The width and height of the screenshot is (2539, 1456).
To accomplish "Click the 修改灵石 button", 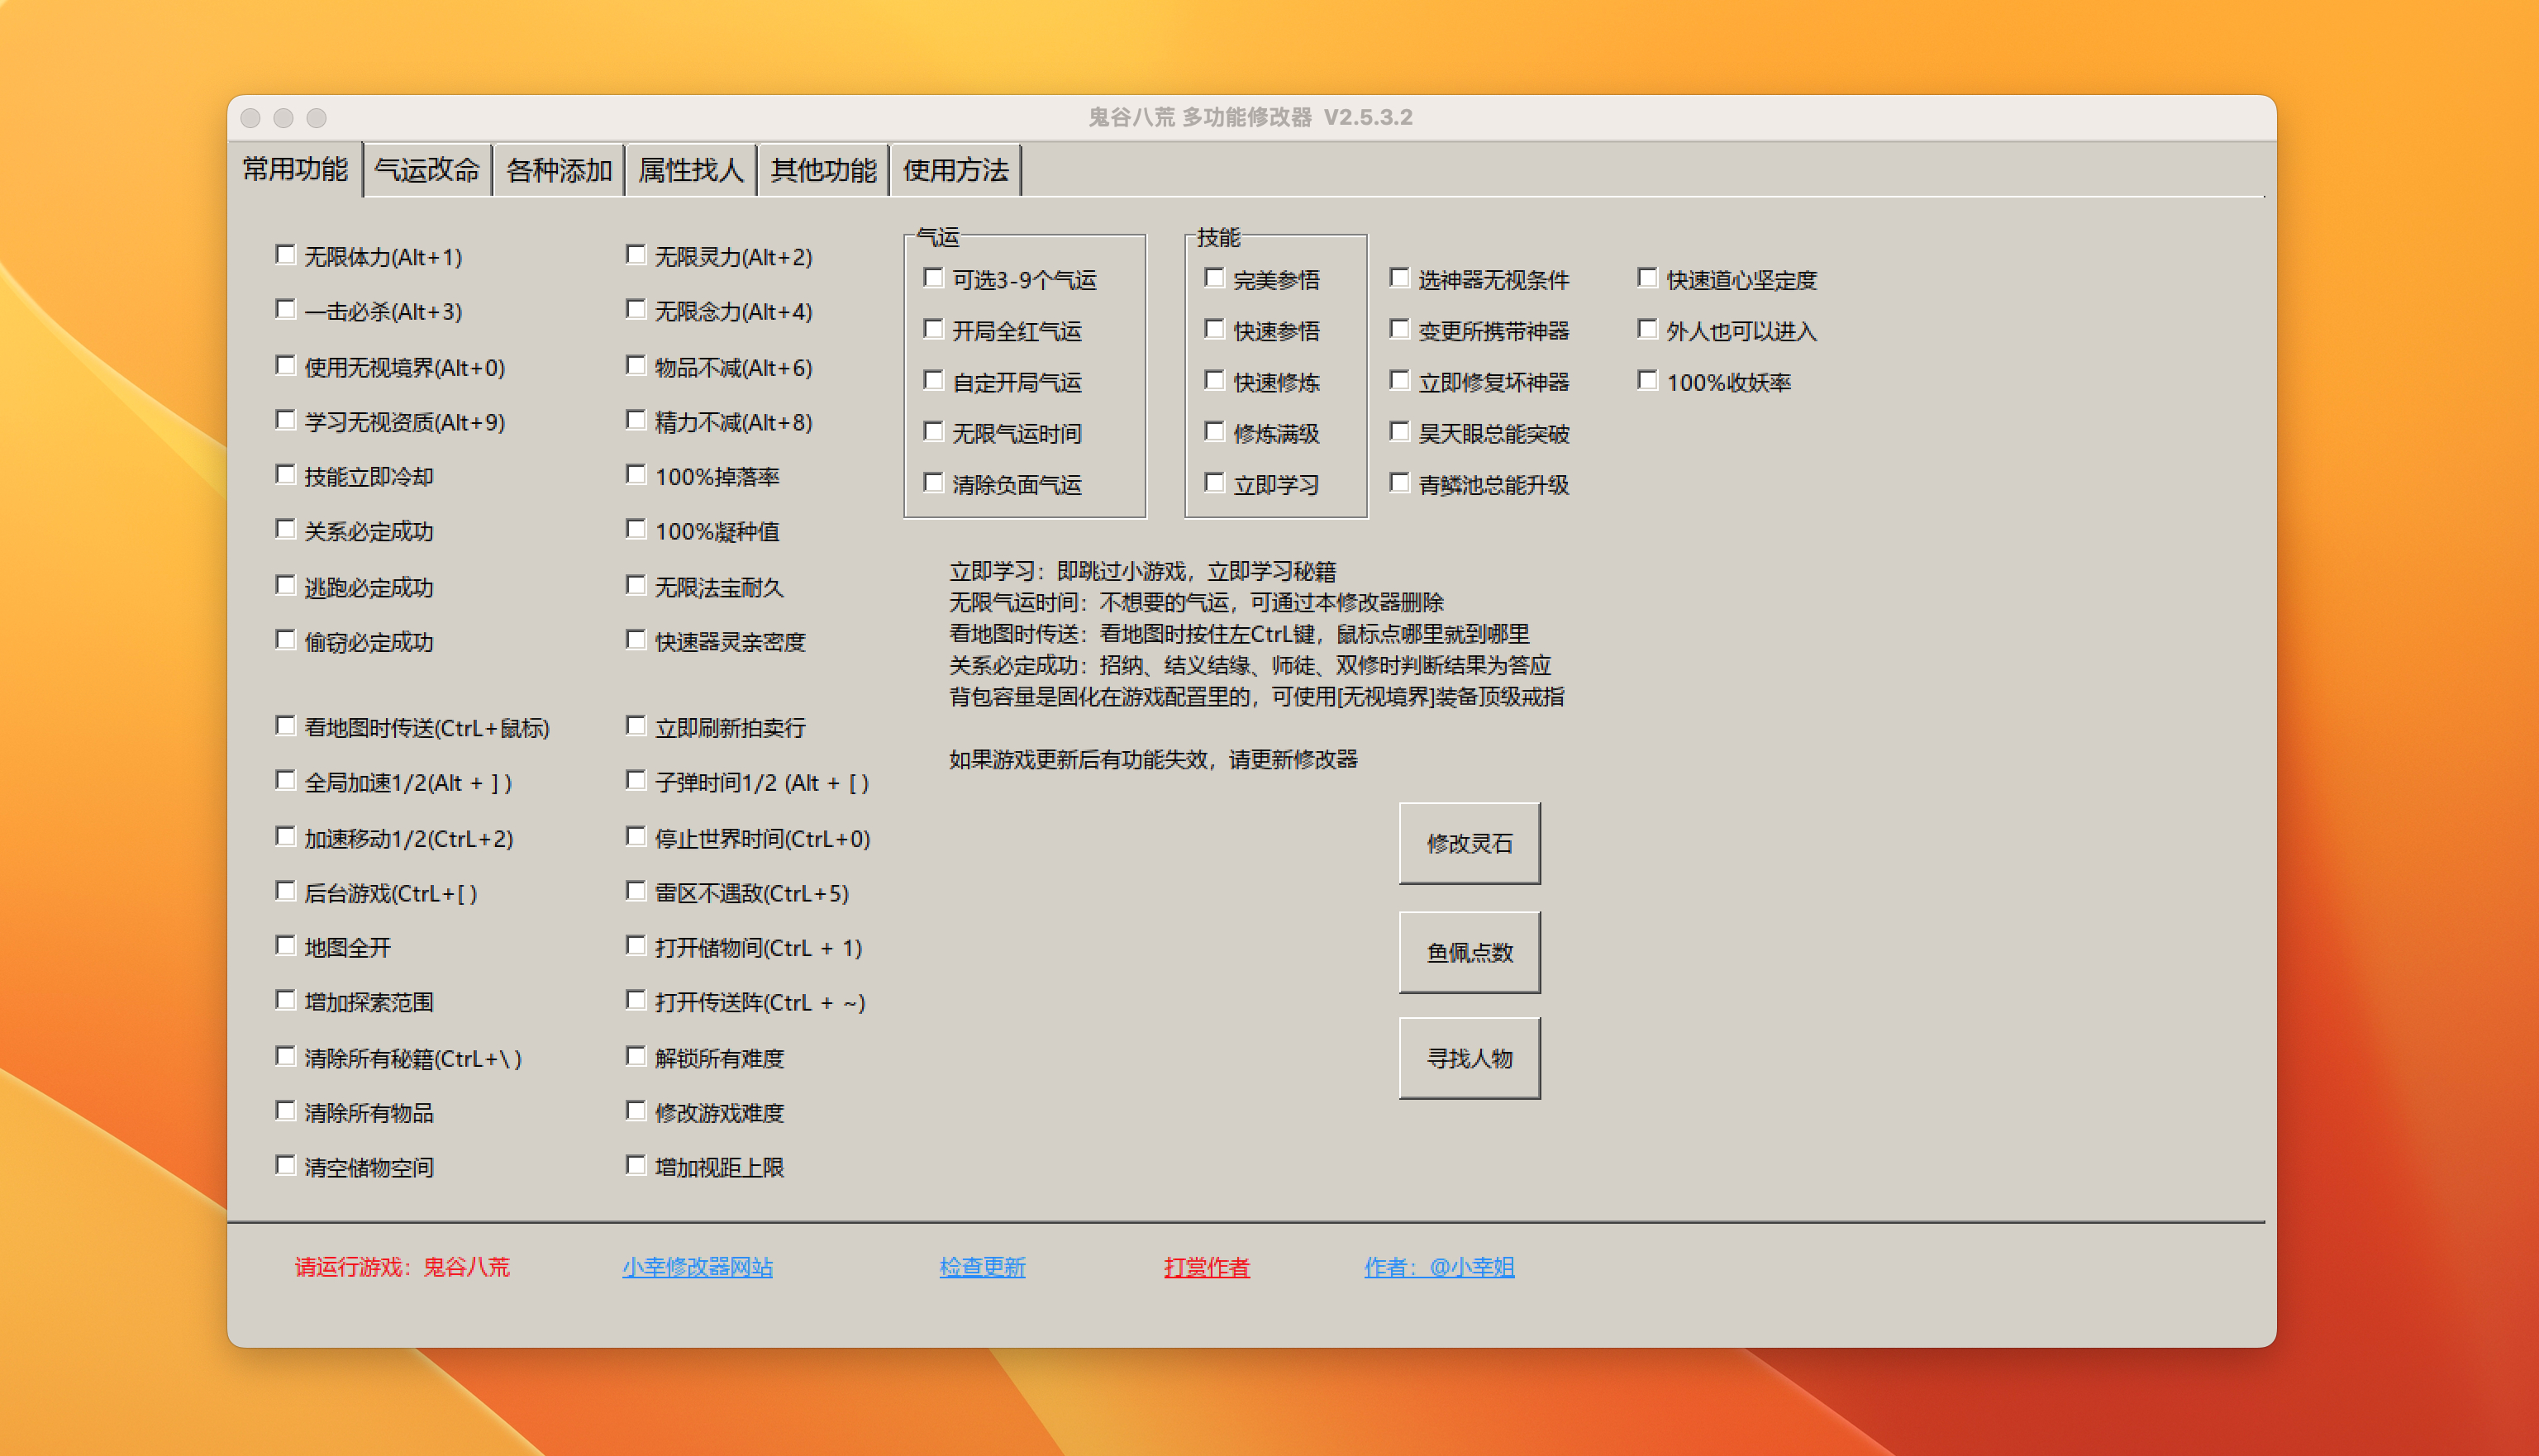I will click(x=1469, y=843).
